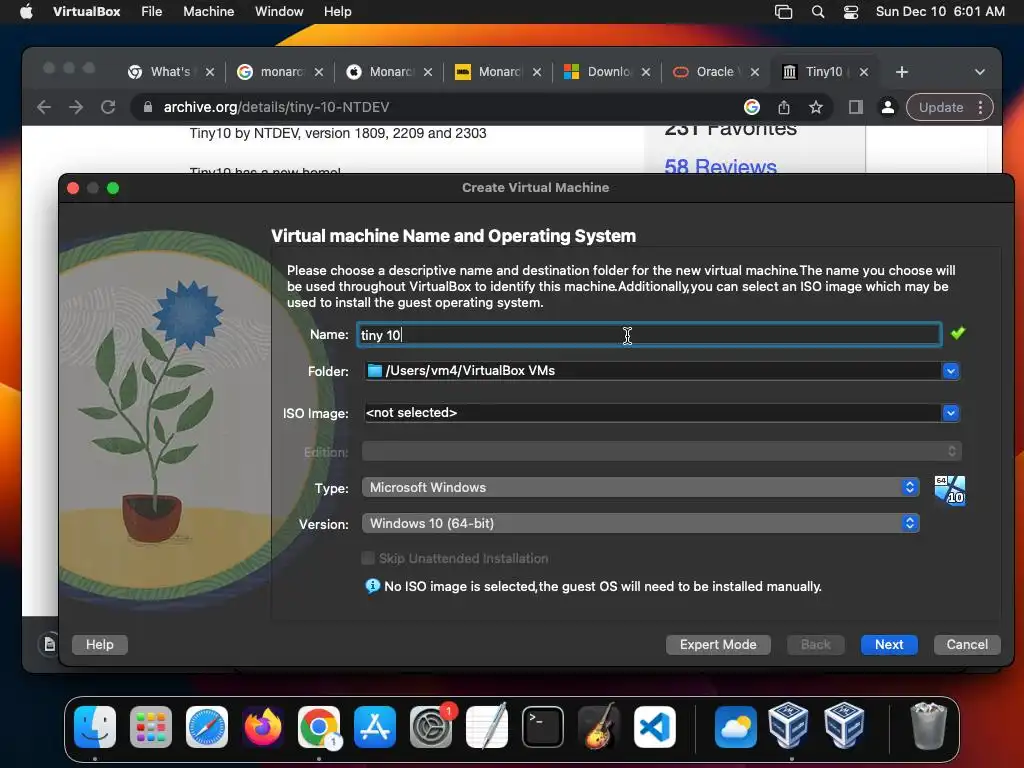Open the Version dropdown Windows 10 (64-bit)
The height and width of the screenshot is (768, 1024).
point(641,523)
